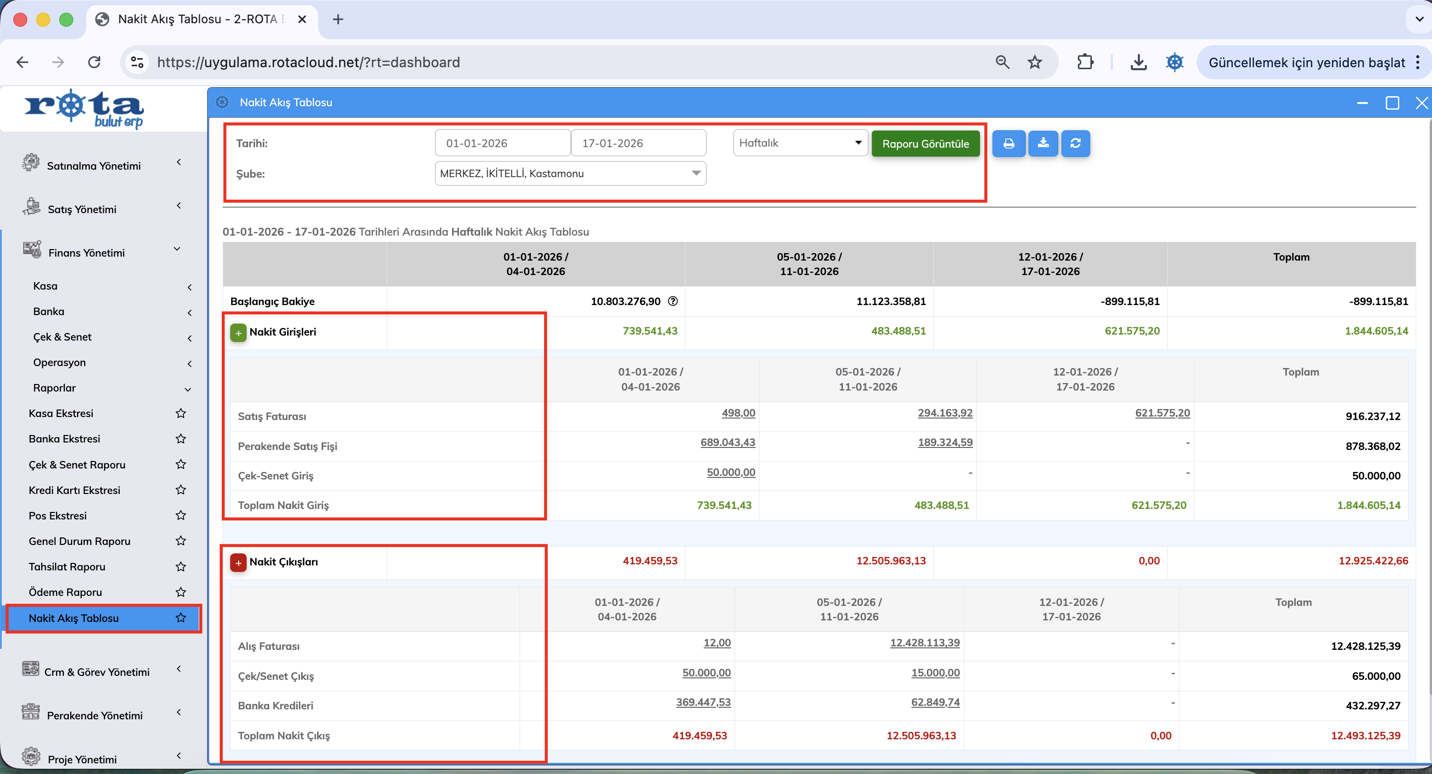The height and width of the screenshot is (774, 1432).
Task: Click the print report icon
Action: tap(1008, 144)
